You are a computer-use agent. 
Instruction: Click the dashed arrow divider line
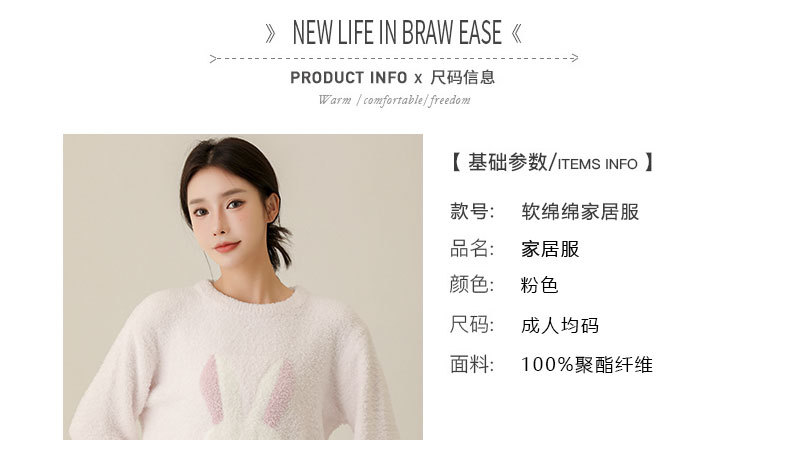[394, 58]
